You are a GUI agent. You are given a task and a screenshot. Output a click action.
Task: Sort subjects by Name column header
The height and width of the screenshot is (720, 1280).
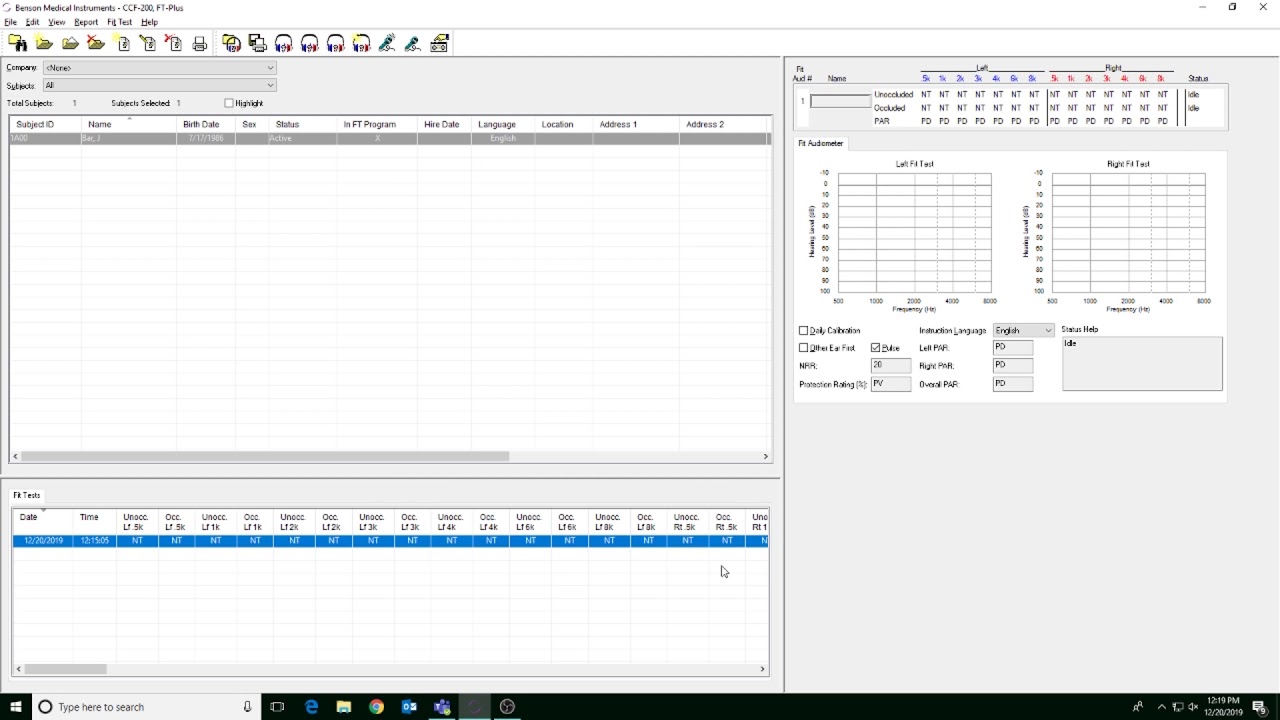128,124
